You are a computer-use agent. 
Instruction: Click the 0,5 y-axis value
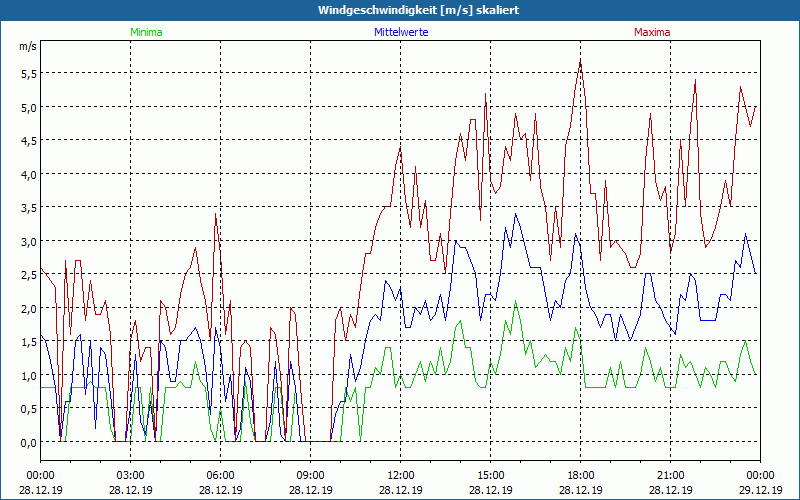pos(29,409)
